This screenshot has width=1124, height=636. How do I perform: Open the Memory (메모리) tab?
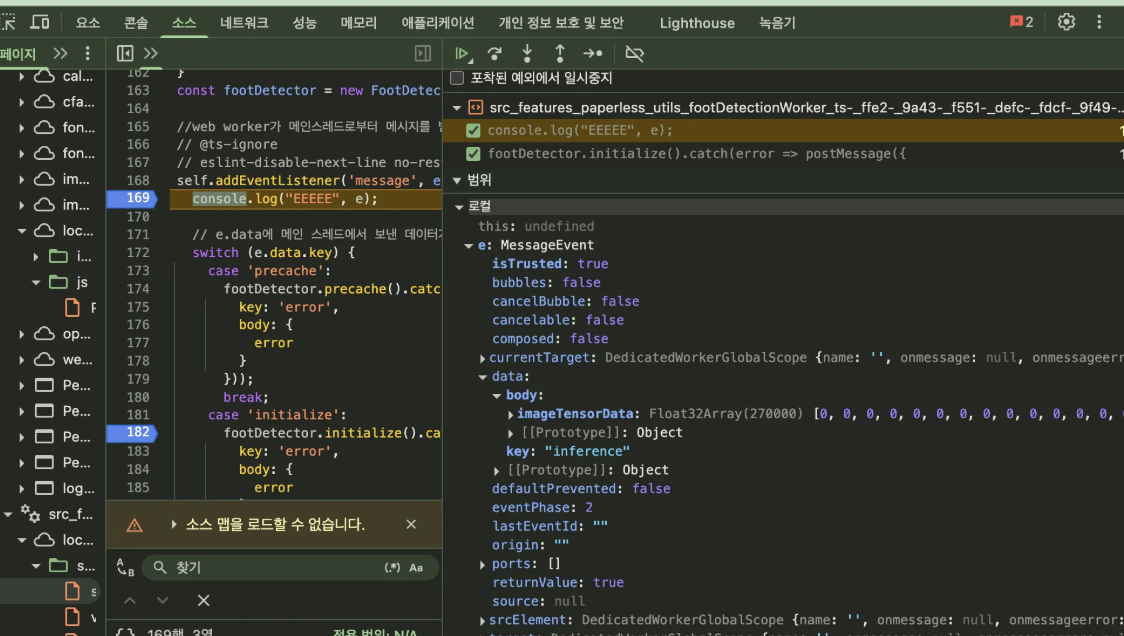click(x=359, y=22)
